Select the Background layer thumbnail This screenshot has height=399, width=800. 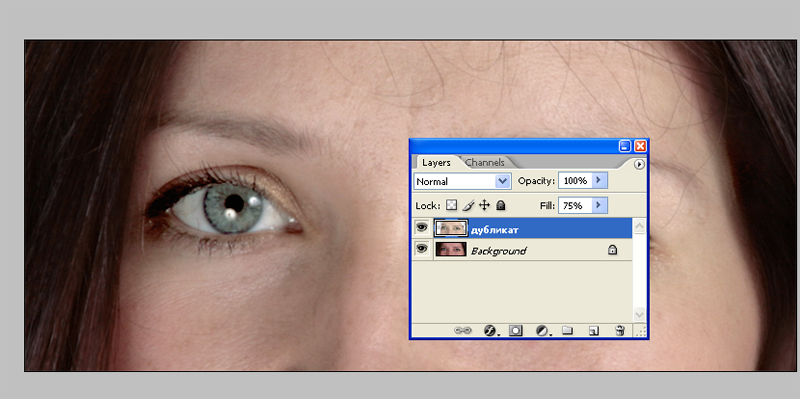tap(451, 249)
